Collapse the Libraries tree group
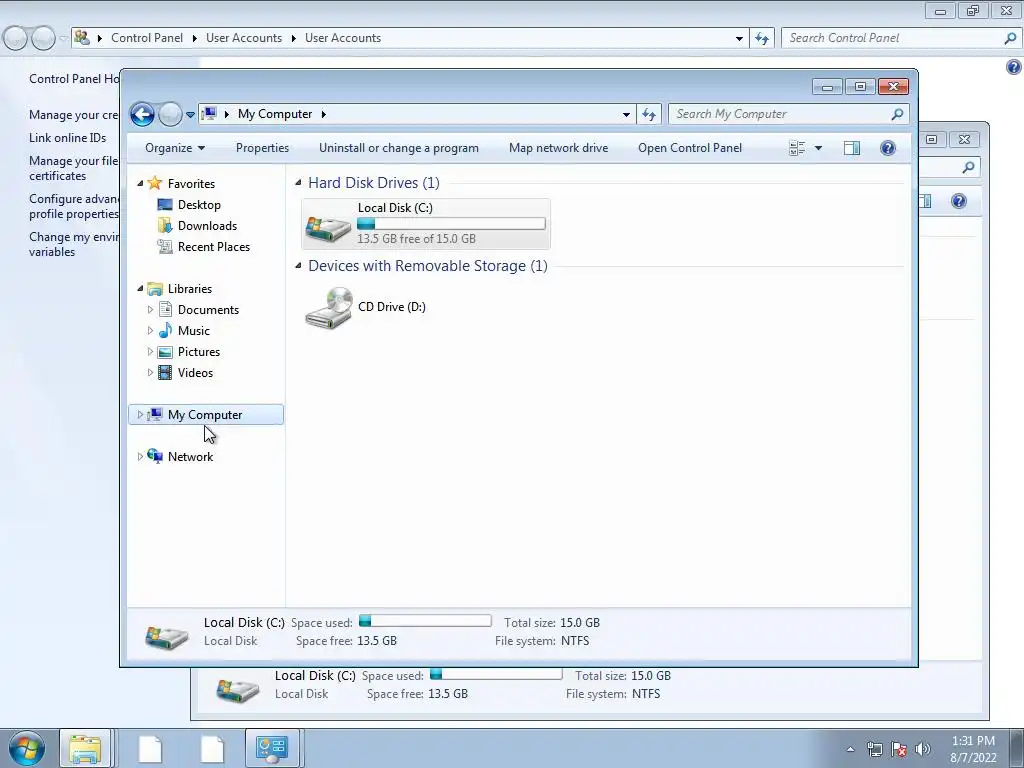 (x=140, y=289)
